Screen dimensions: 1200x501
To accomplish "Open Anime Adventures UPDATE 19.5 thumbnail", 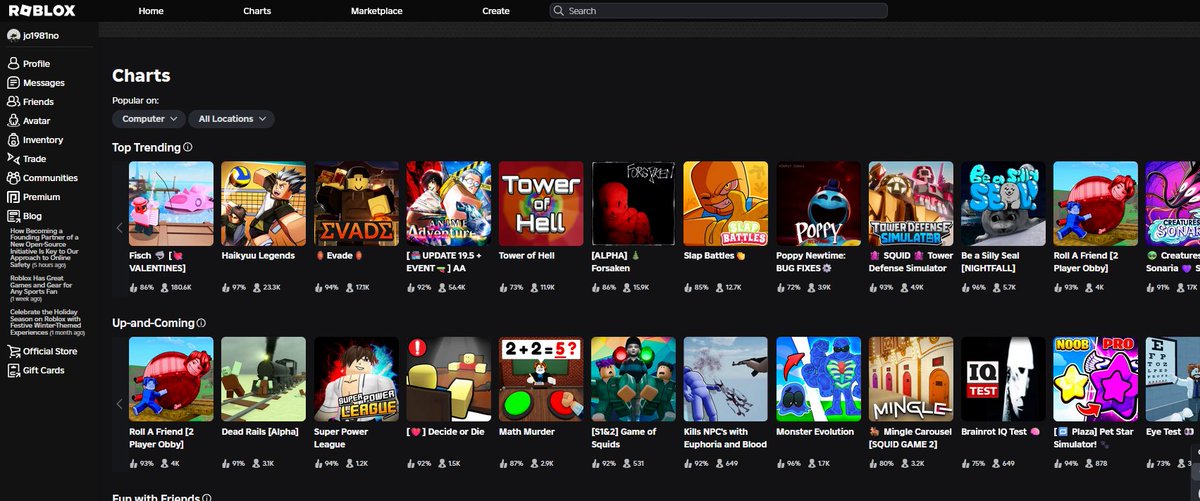I will [x=448, y=204].
